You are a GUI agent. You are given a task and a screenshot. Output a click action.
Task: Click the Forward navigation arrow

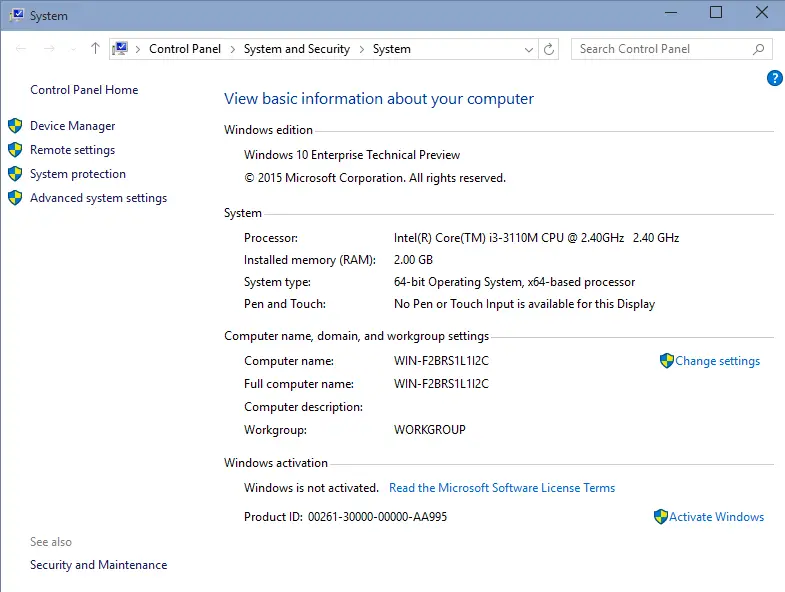[x=49, y=49]
